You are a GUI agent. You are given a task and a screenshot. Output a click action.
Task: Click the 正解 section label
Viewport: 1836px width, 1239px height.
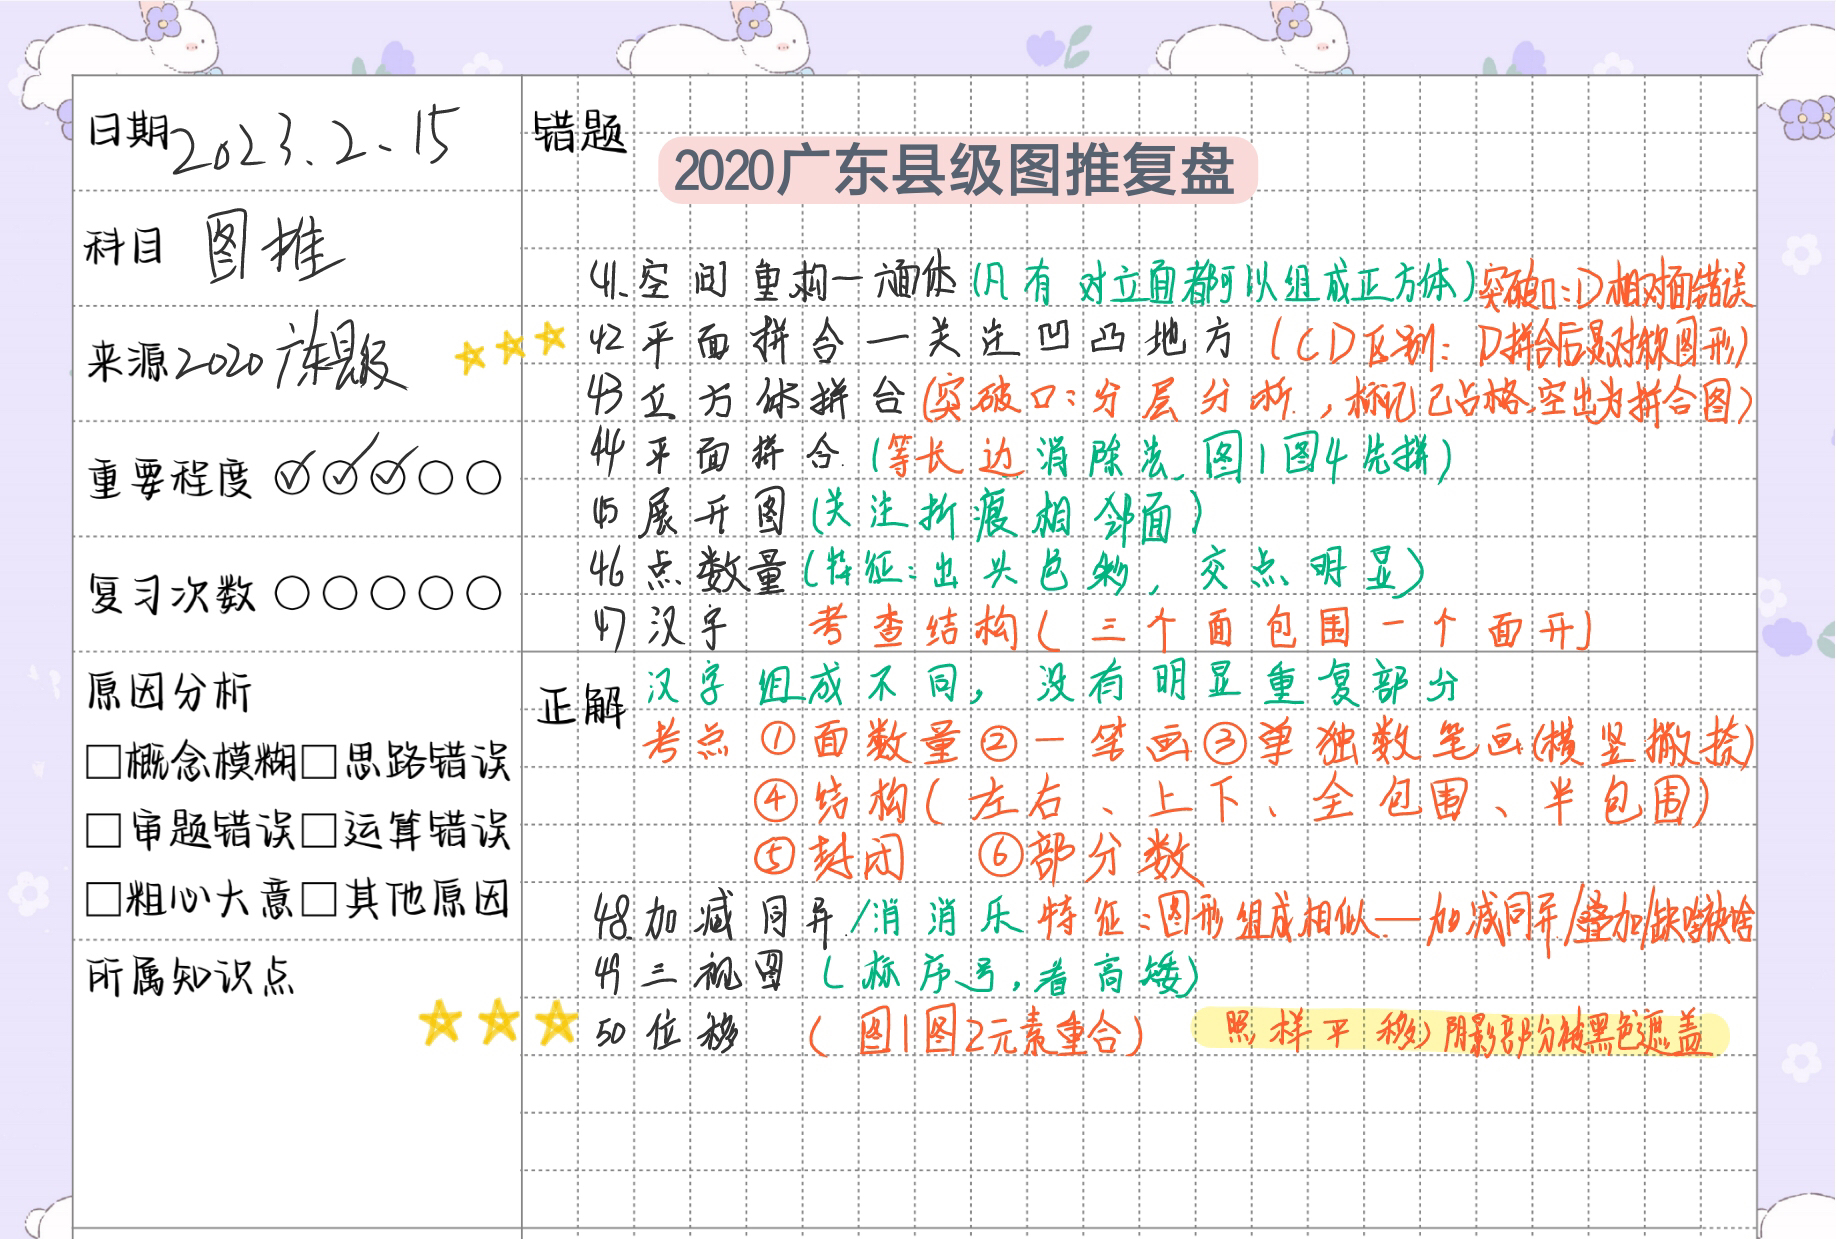pos(581,706)
